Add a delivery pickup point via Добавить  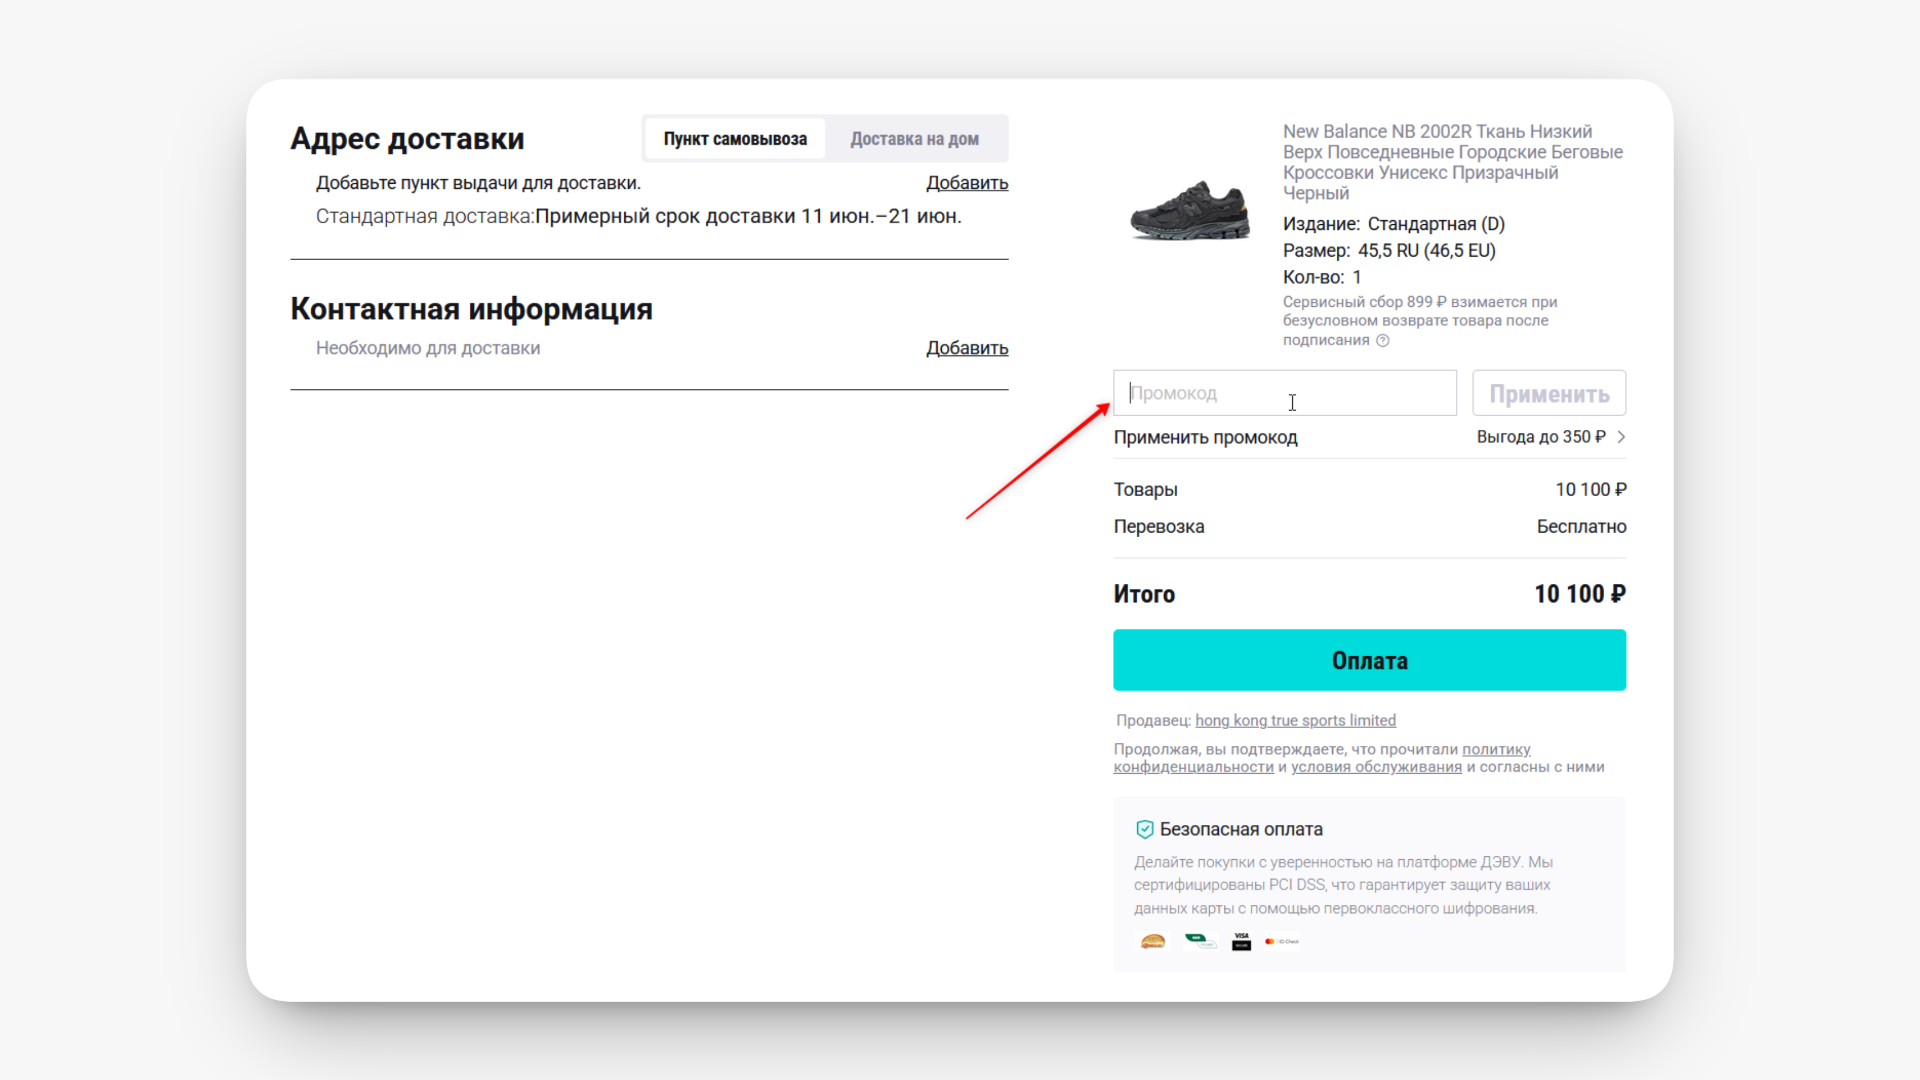point(966,183)
